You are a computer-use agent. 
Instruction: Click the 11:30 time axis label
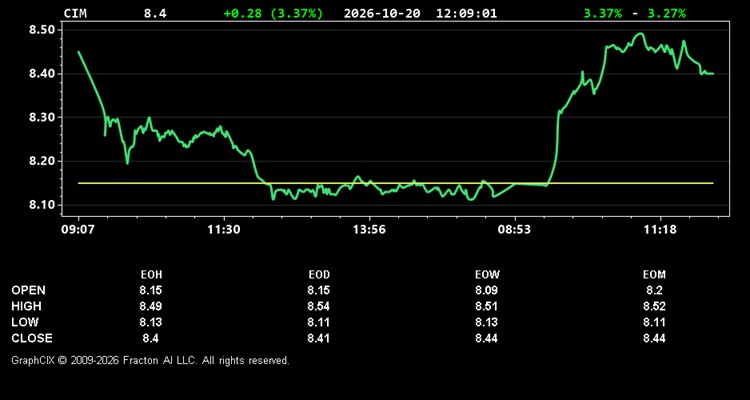click(x=224, y=230)
